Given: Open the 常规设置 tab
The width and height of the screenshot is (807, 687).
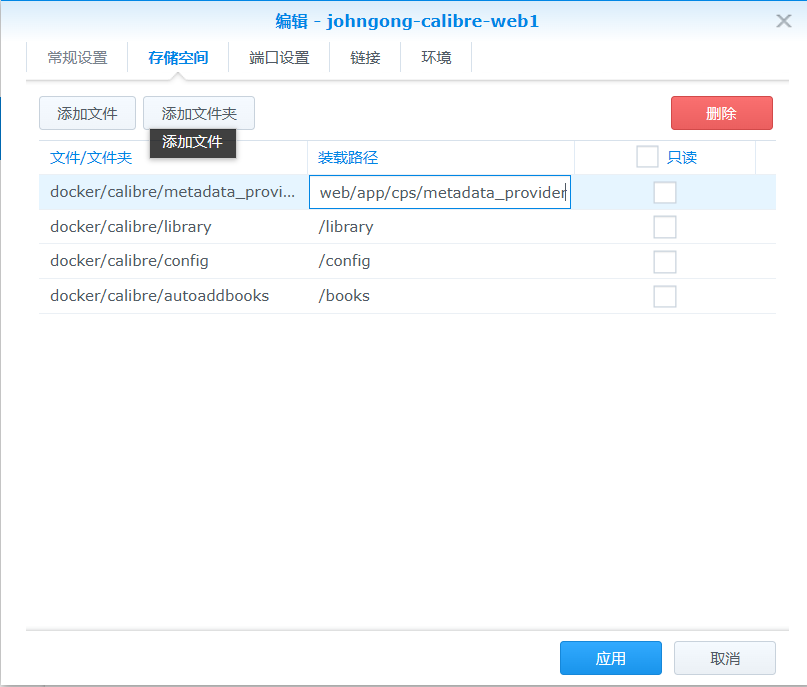Looking at the screenshot, I should (x=77, y=58).
